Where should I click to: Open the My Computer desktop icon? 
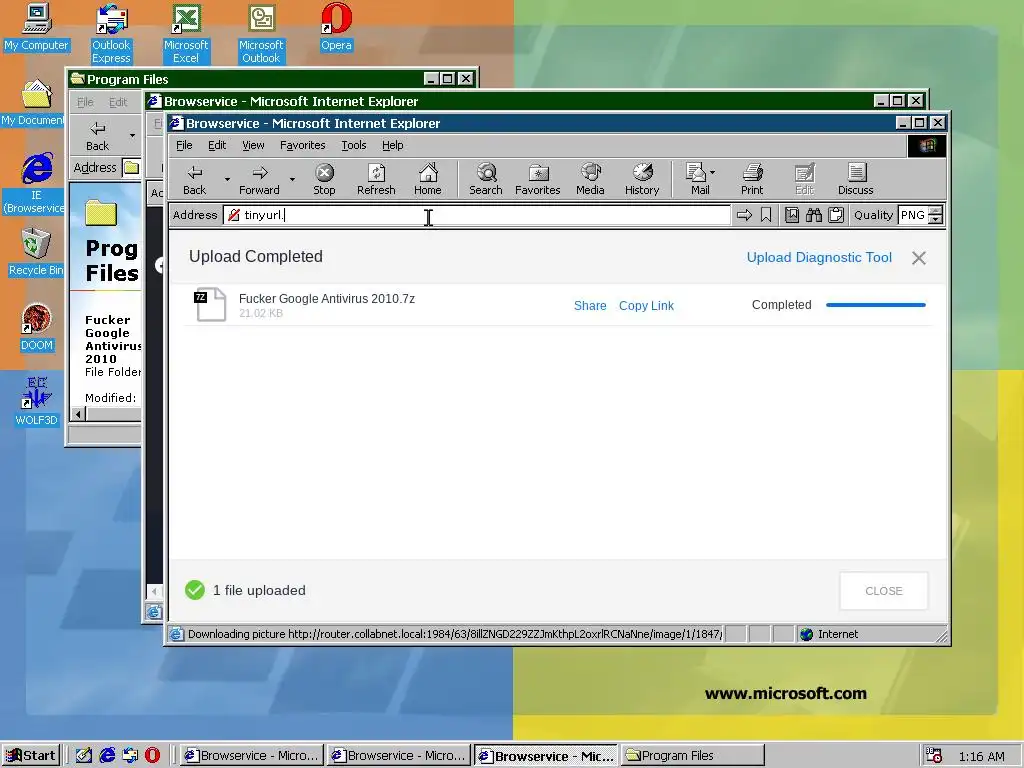click(x=36, y=27)
